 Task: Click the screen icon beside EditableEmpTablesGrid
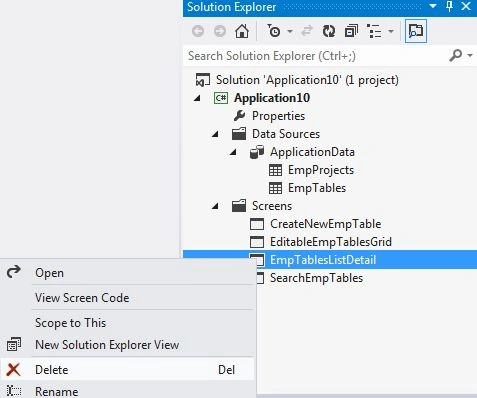pyautogui.click(x=257, y=242)
